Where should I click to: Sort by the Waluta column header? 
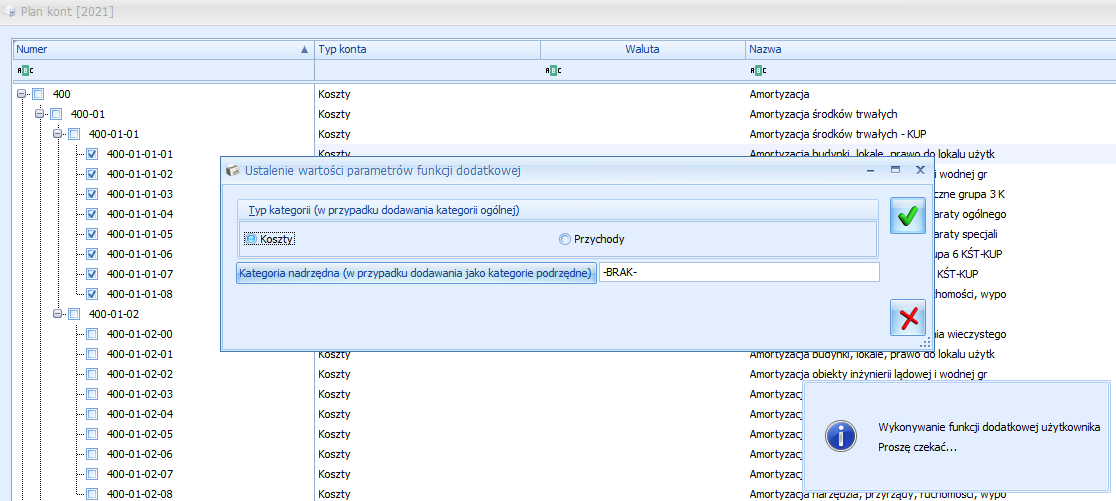pos(643,49)
